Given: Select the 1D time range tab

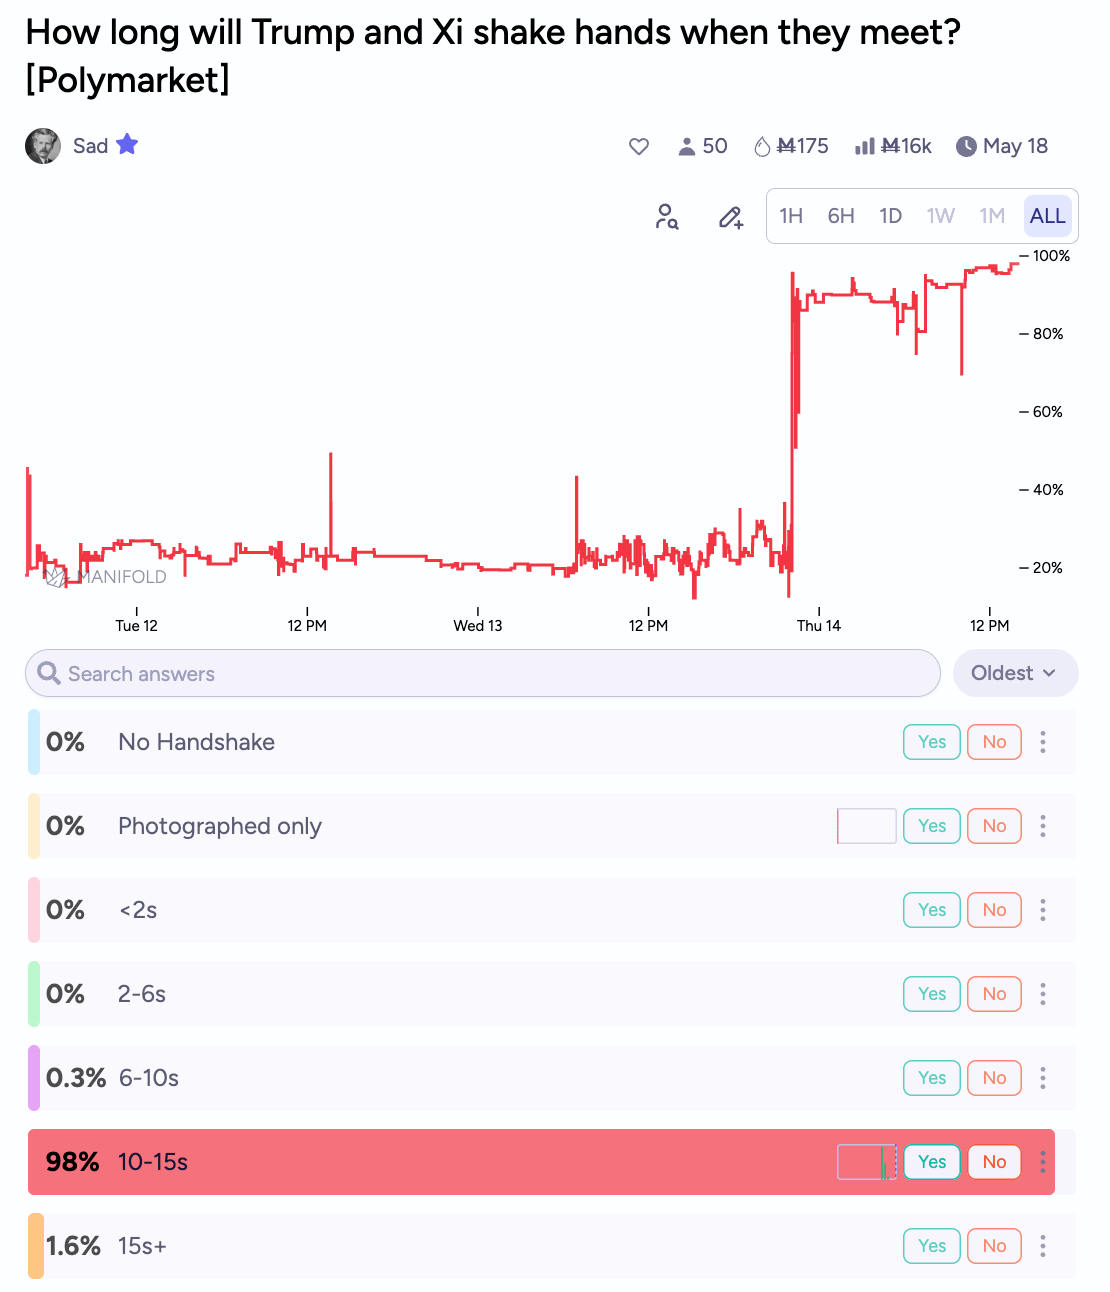Looking at the screenshot, I should (x=890, y=216).
